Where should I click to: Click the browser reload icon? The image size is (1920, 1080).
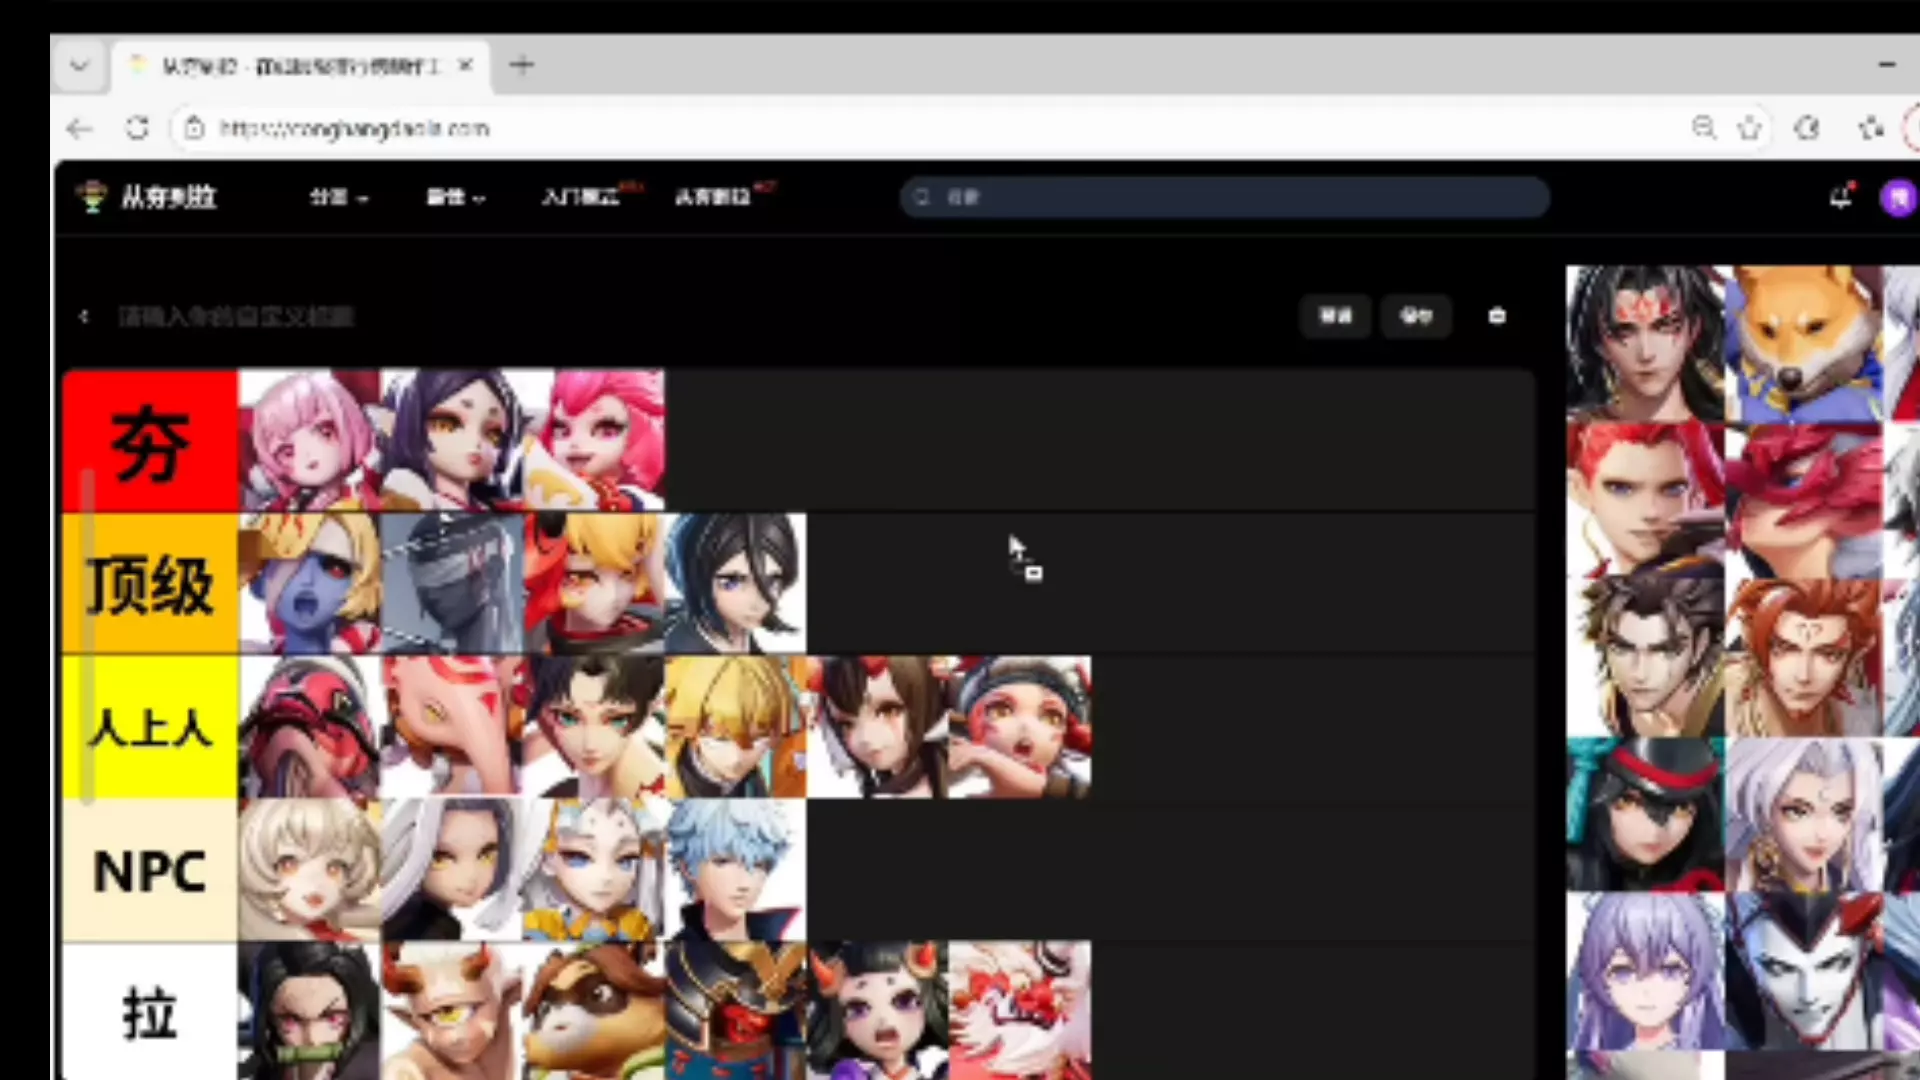pyautogui.click(x=137, y=128)
